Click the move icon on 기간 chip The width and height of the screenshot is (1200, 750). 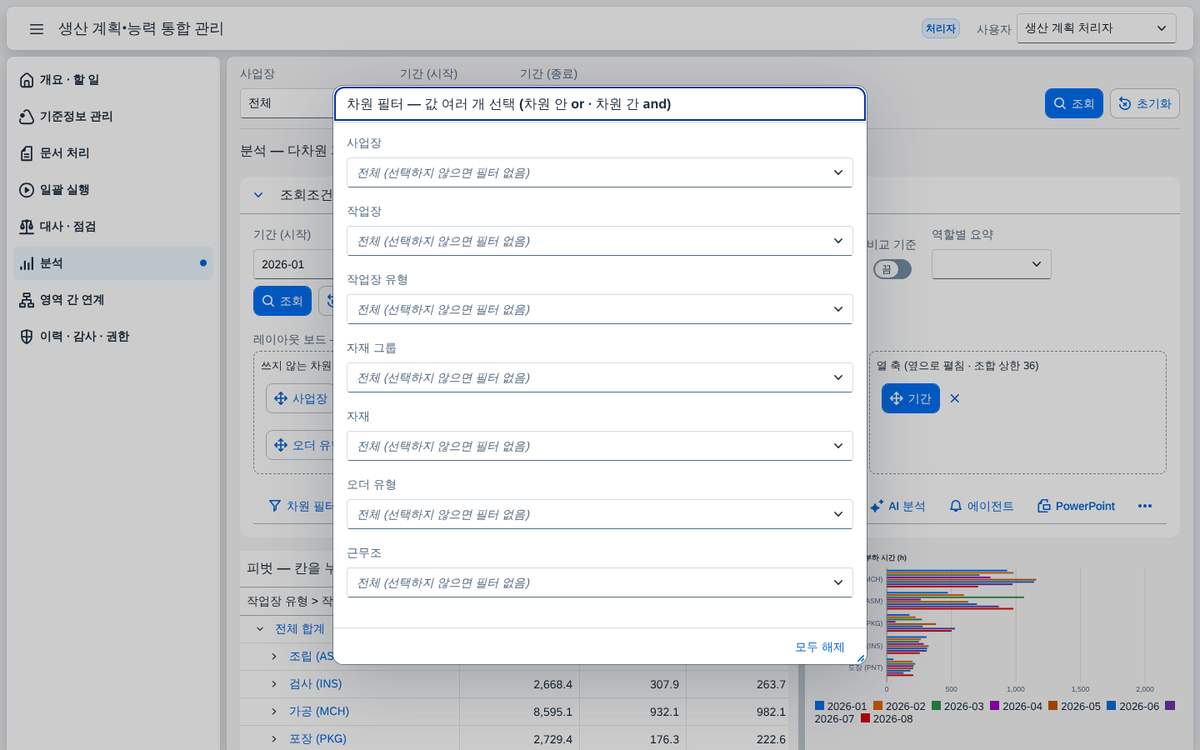tap(896, 398)
